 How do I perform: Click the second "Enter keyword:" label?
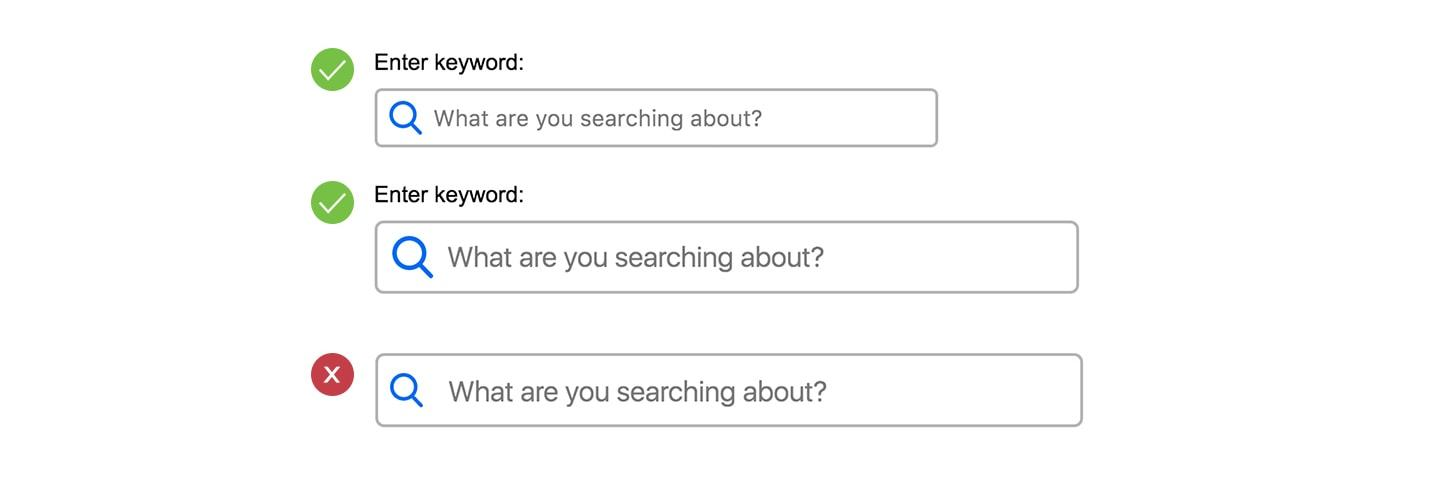click(x=448, y=195)
